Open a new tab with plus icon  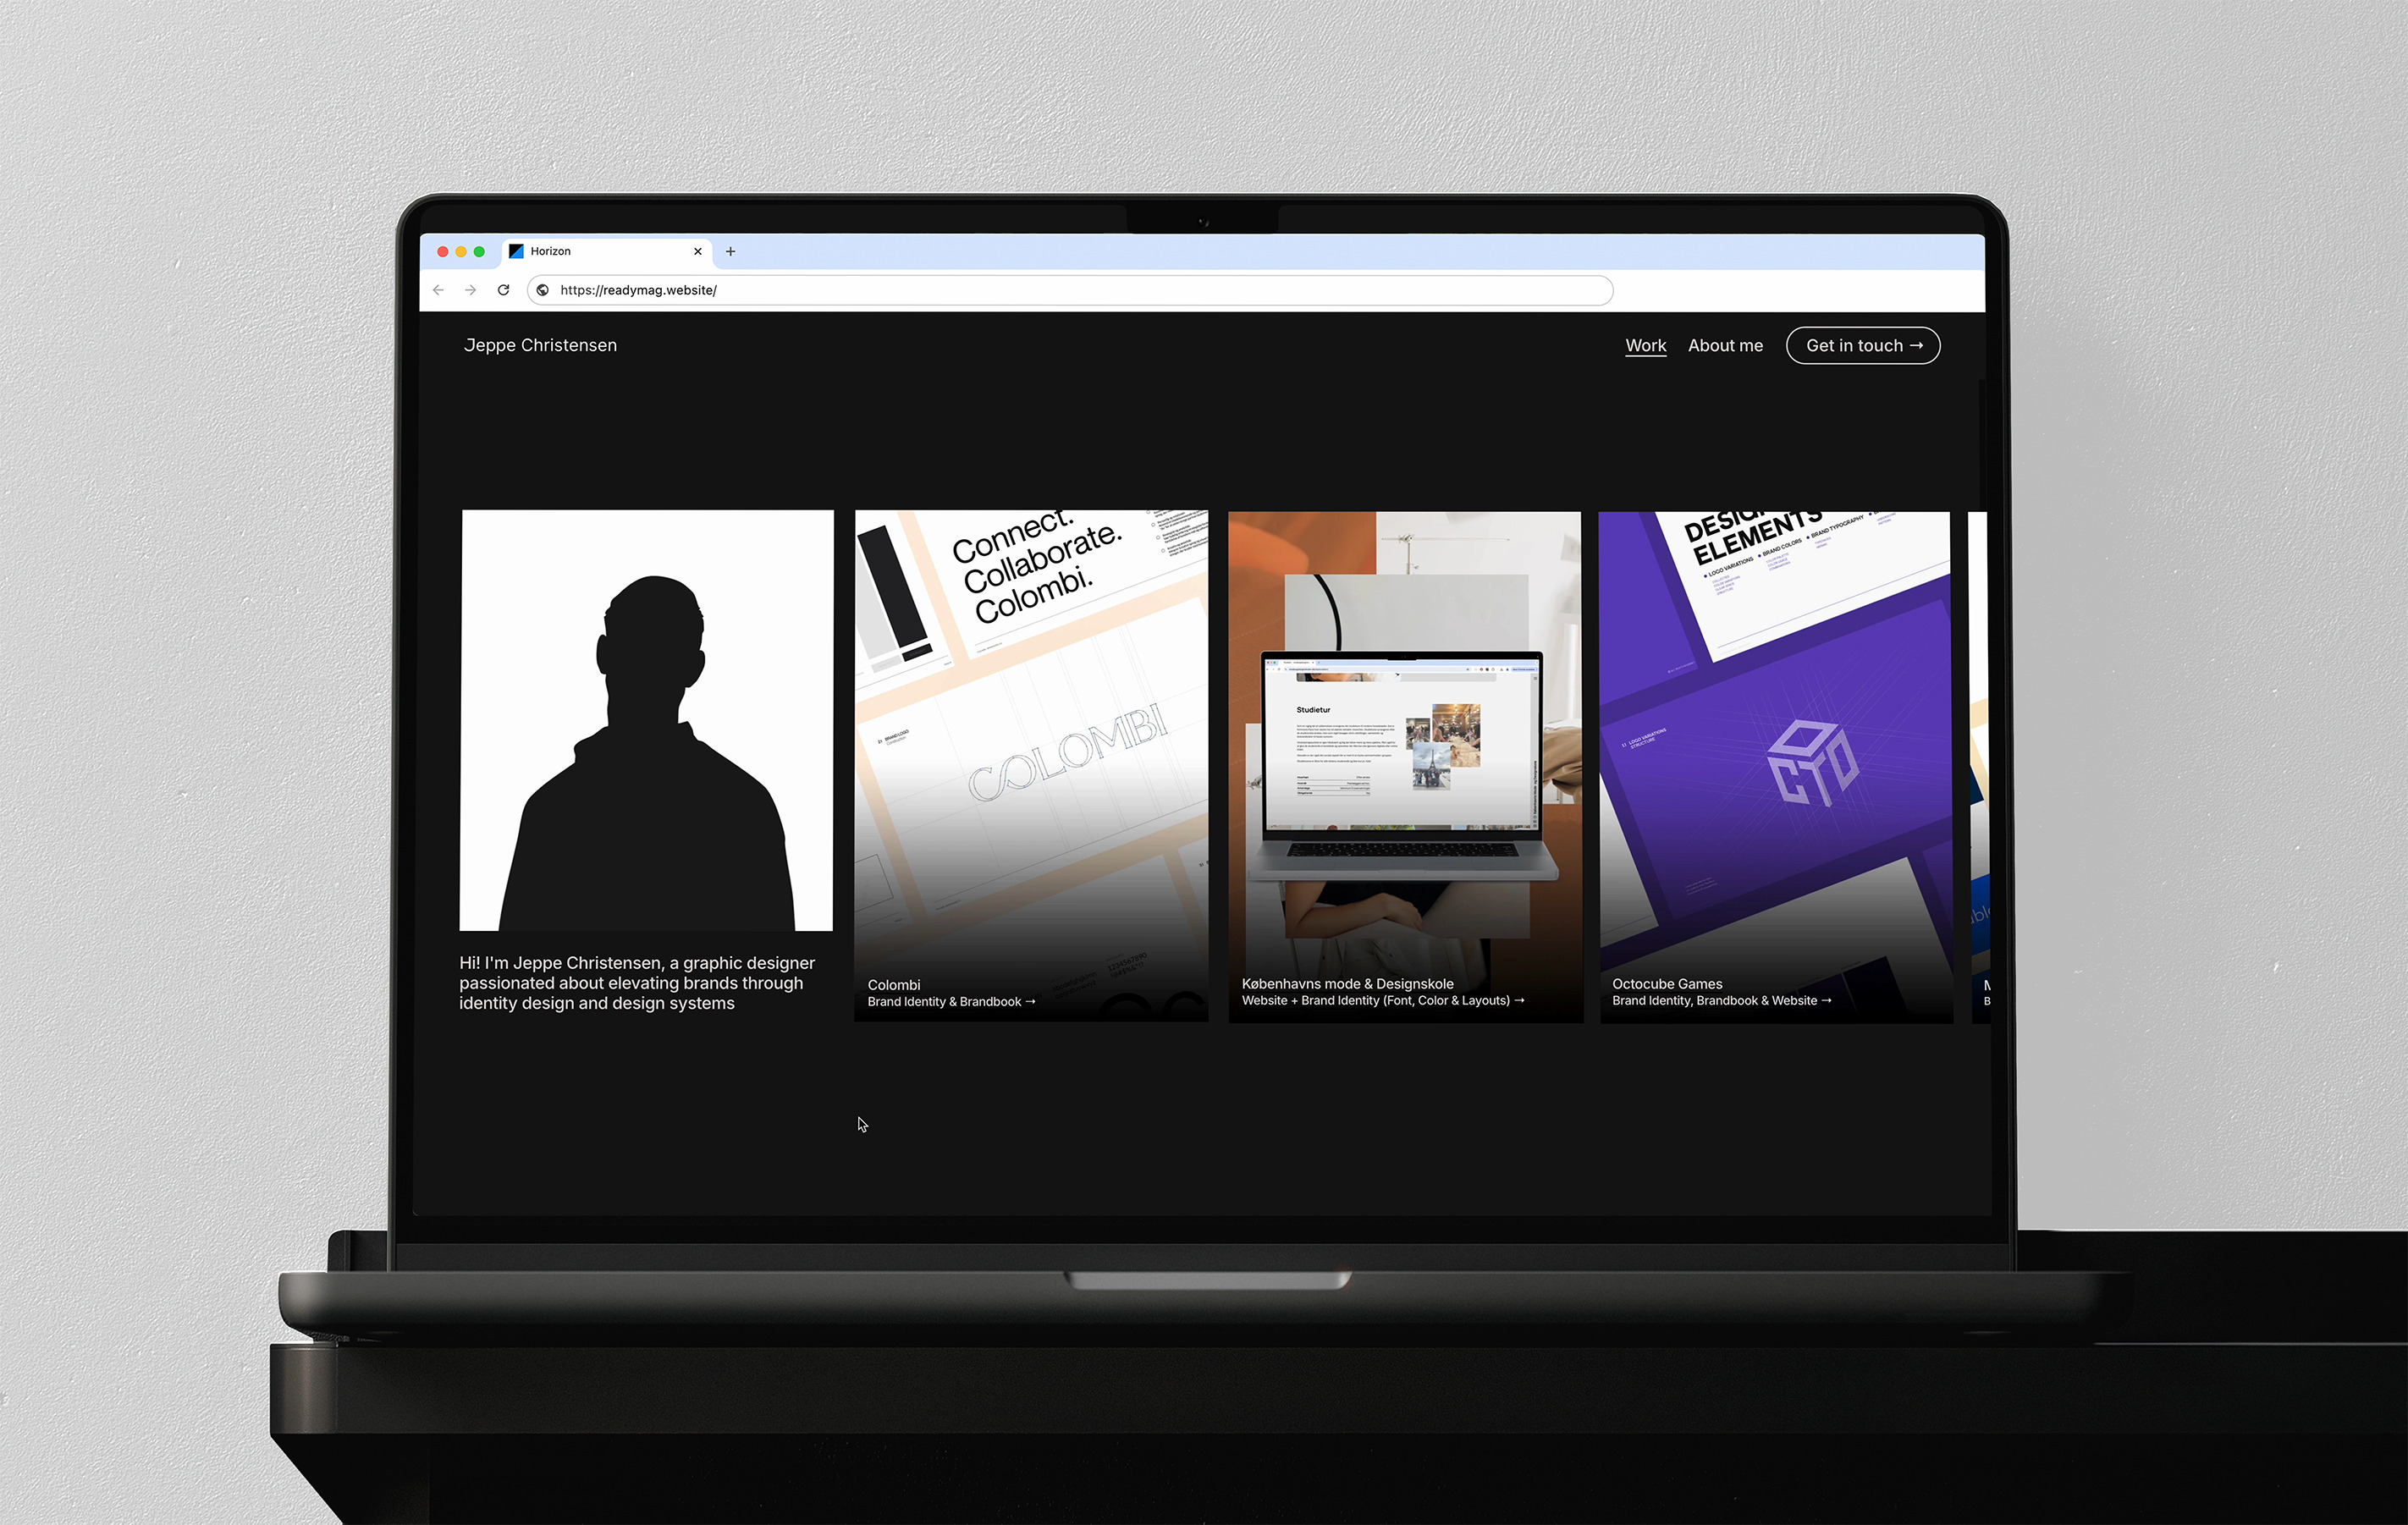click(730, 252)
